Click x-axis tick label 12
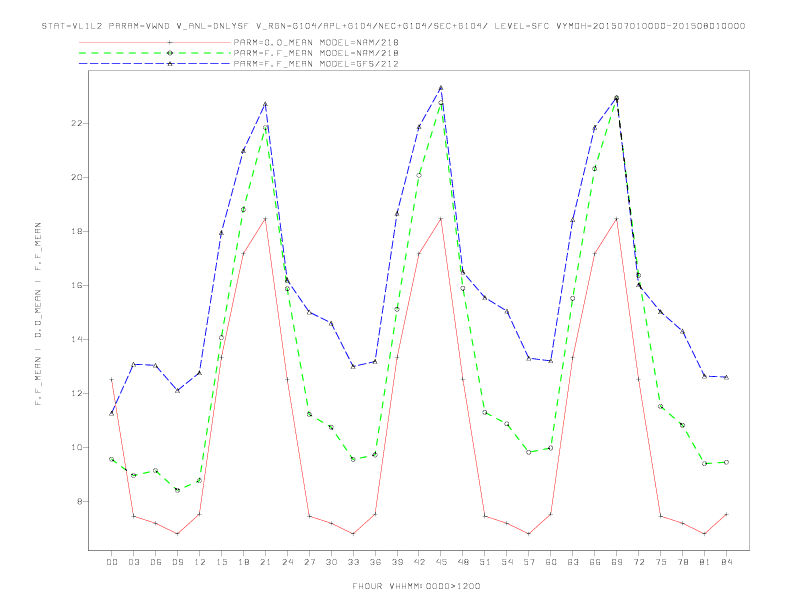Screen dimensions: 792x612 (200, 562)
